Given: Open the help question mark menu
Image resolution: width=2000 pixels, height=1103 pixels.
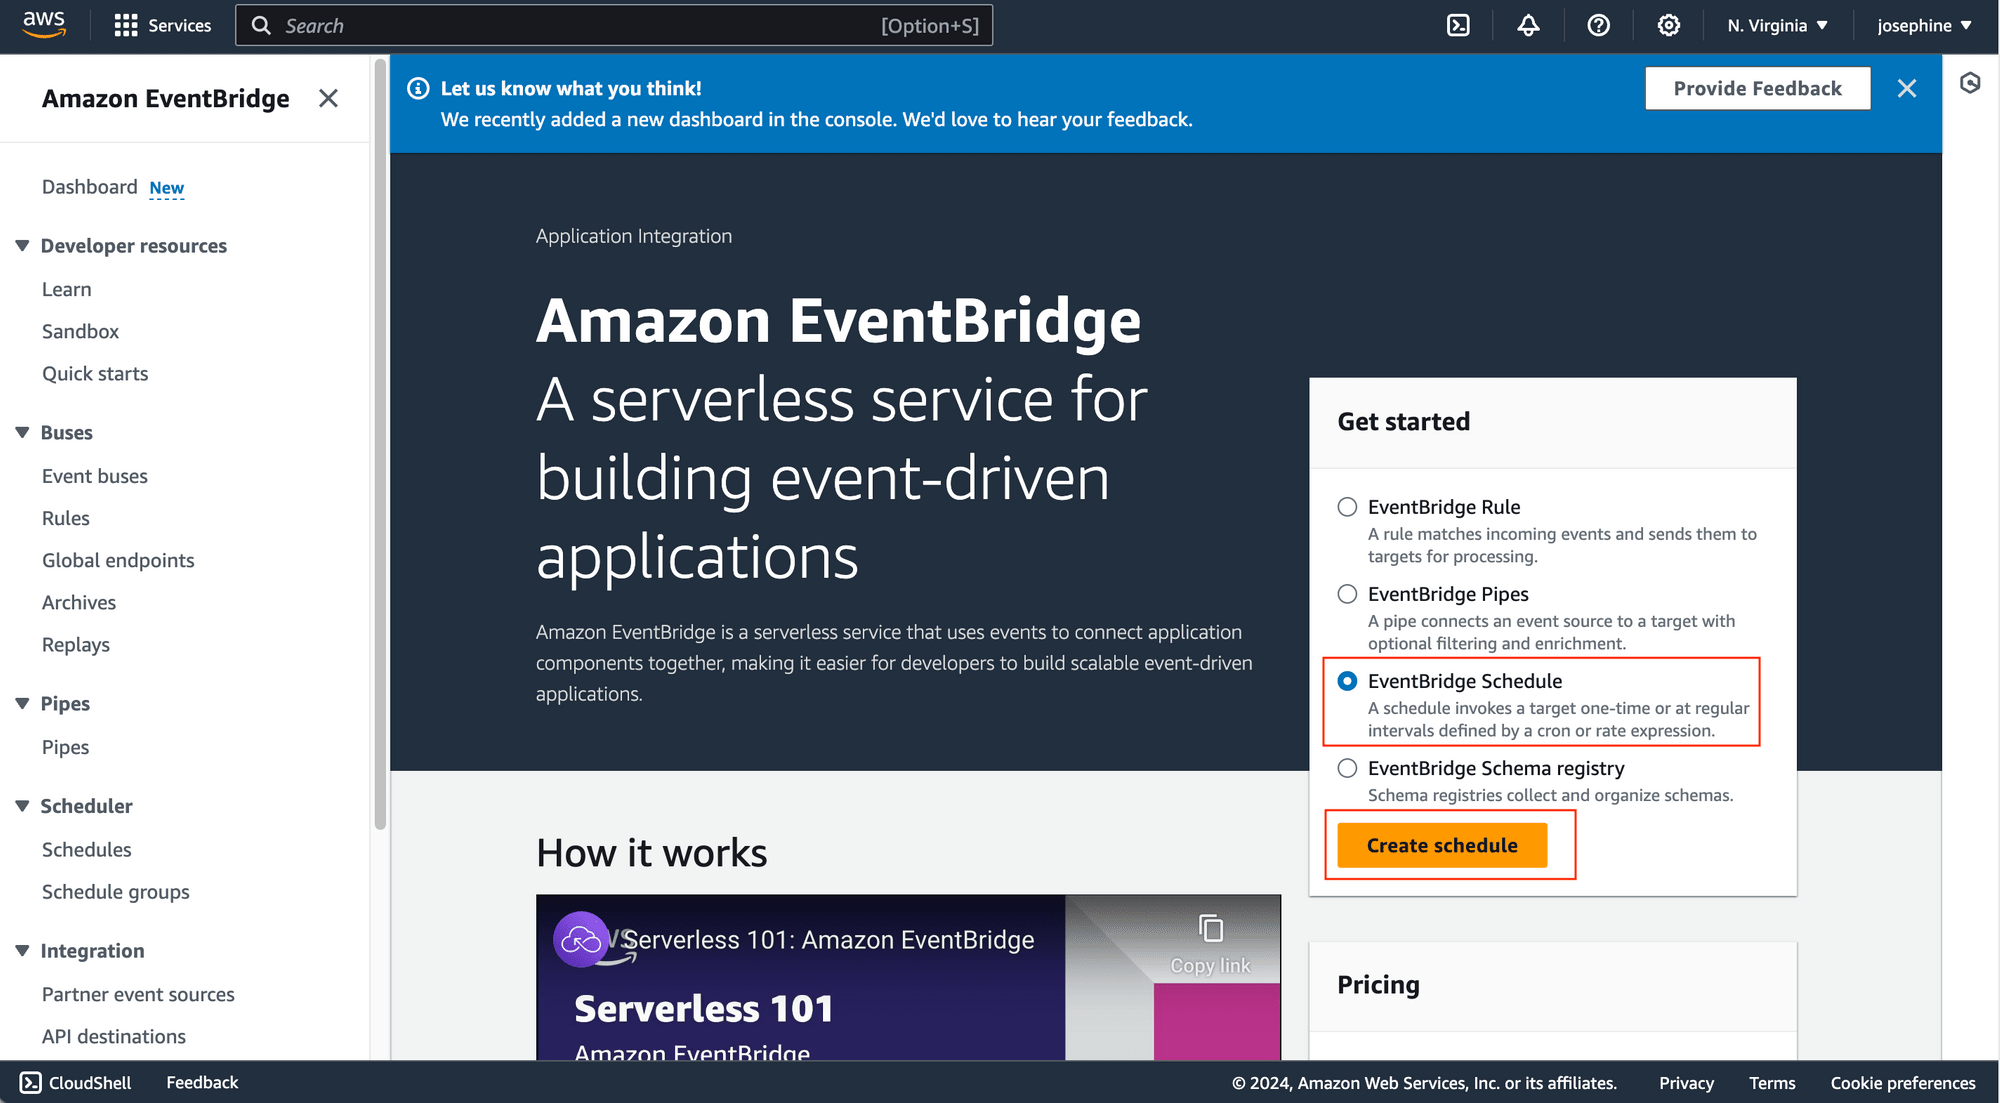Looking at the screenshot, I should click(x=1598, y=25).
